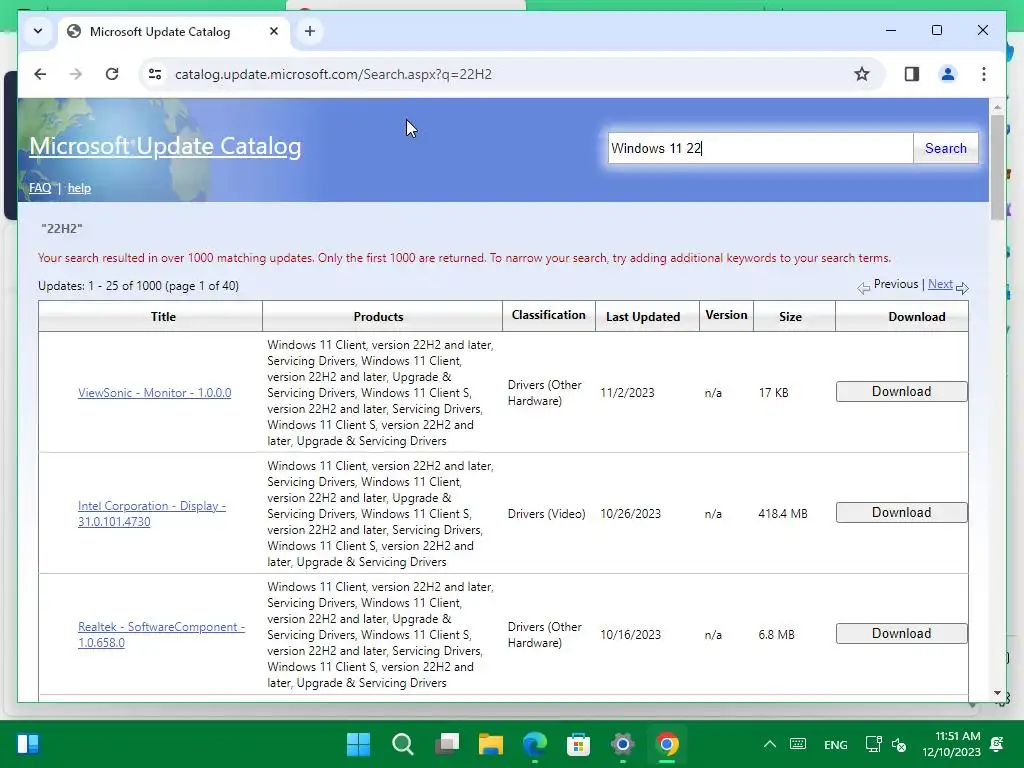1024x768 pixels.
Task: Select the Microsoft Update Catalog tab
Action: (x=174, y=31)
